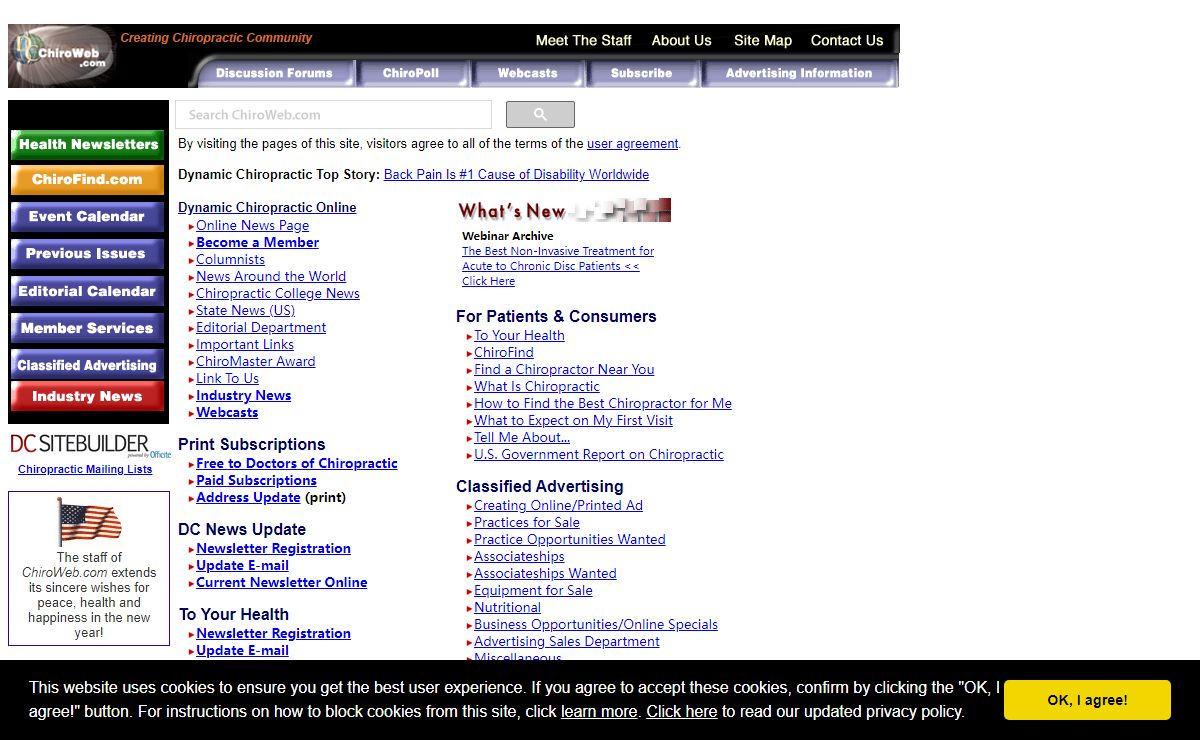Open Meet The Staff page
Viewport: 1200px width, 740px height.
pos(584,41)
